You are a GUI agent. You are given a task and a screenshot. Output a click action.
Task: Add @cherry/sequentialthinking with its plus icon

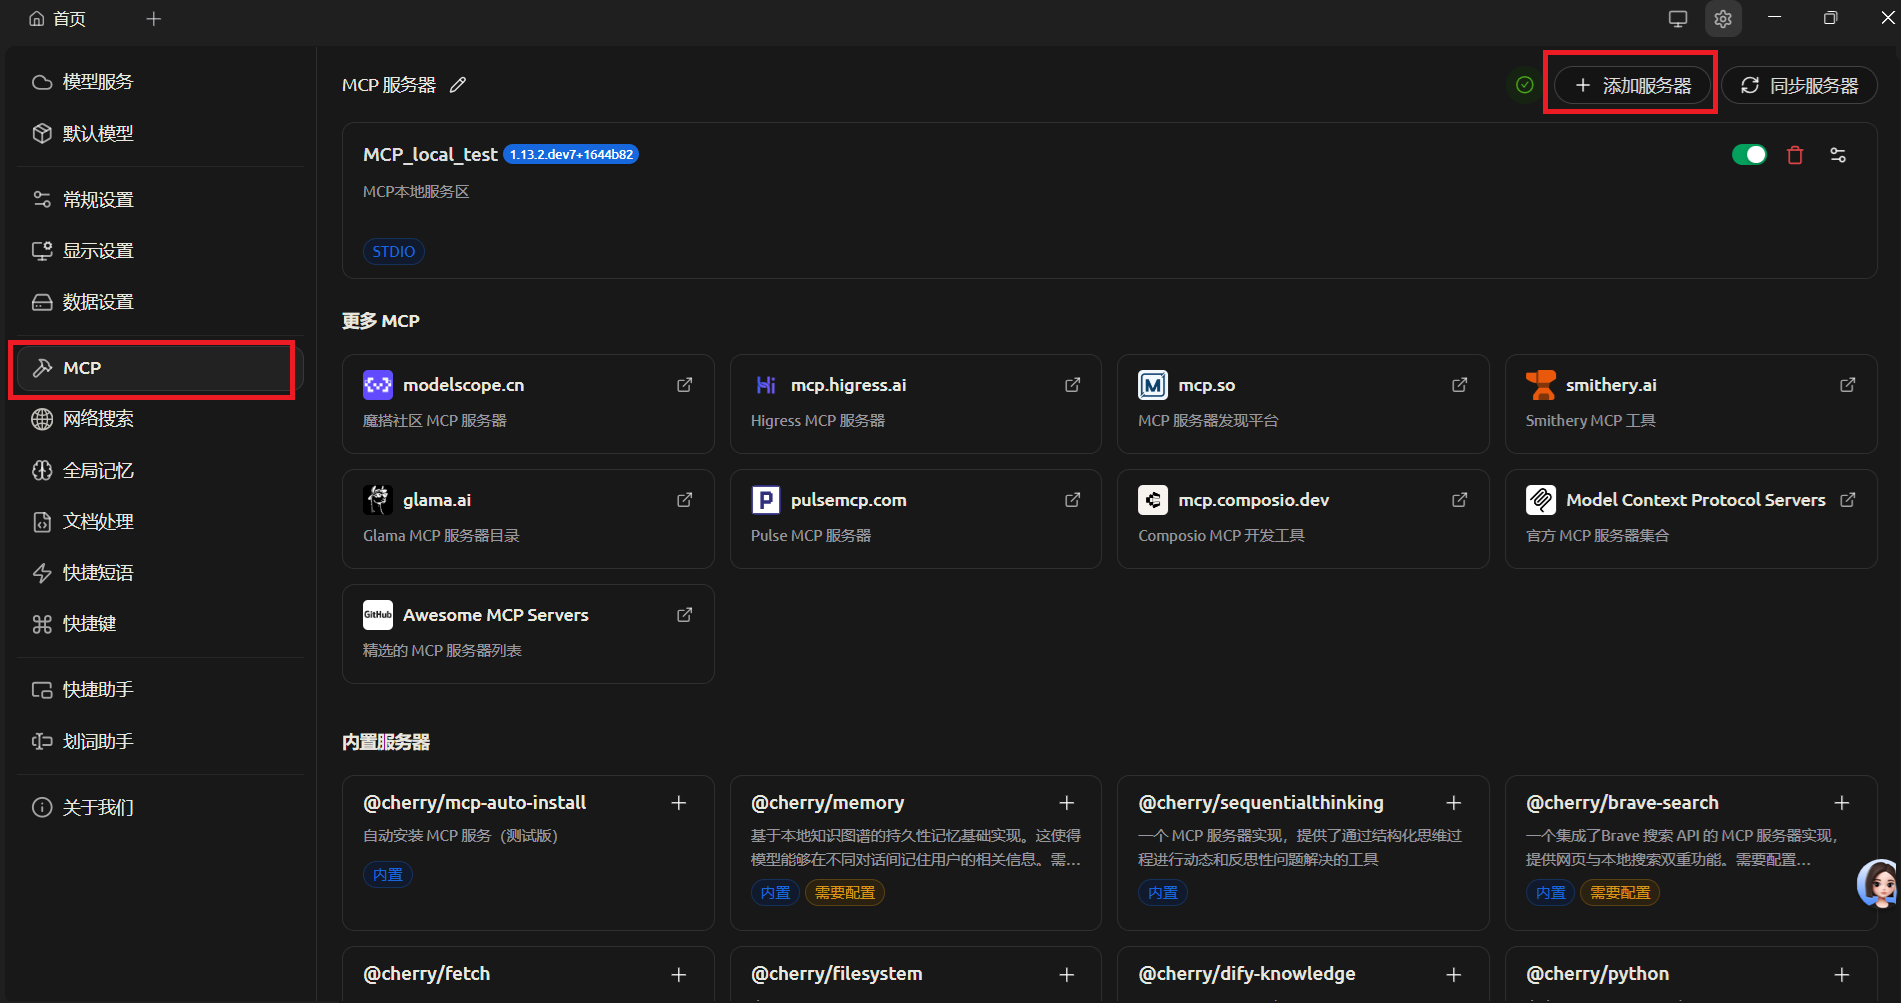click(x=1454, y=803)
